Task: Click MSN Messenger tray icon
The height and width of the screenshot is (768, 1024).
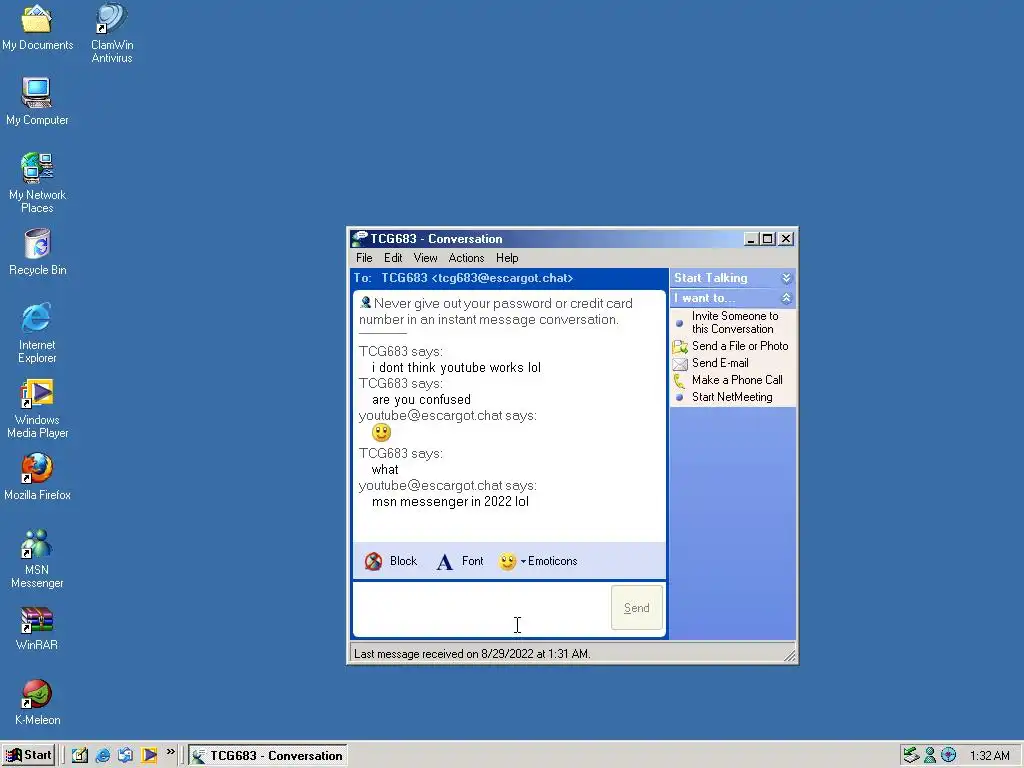Action: point(930,756)
